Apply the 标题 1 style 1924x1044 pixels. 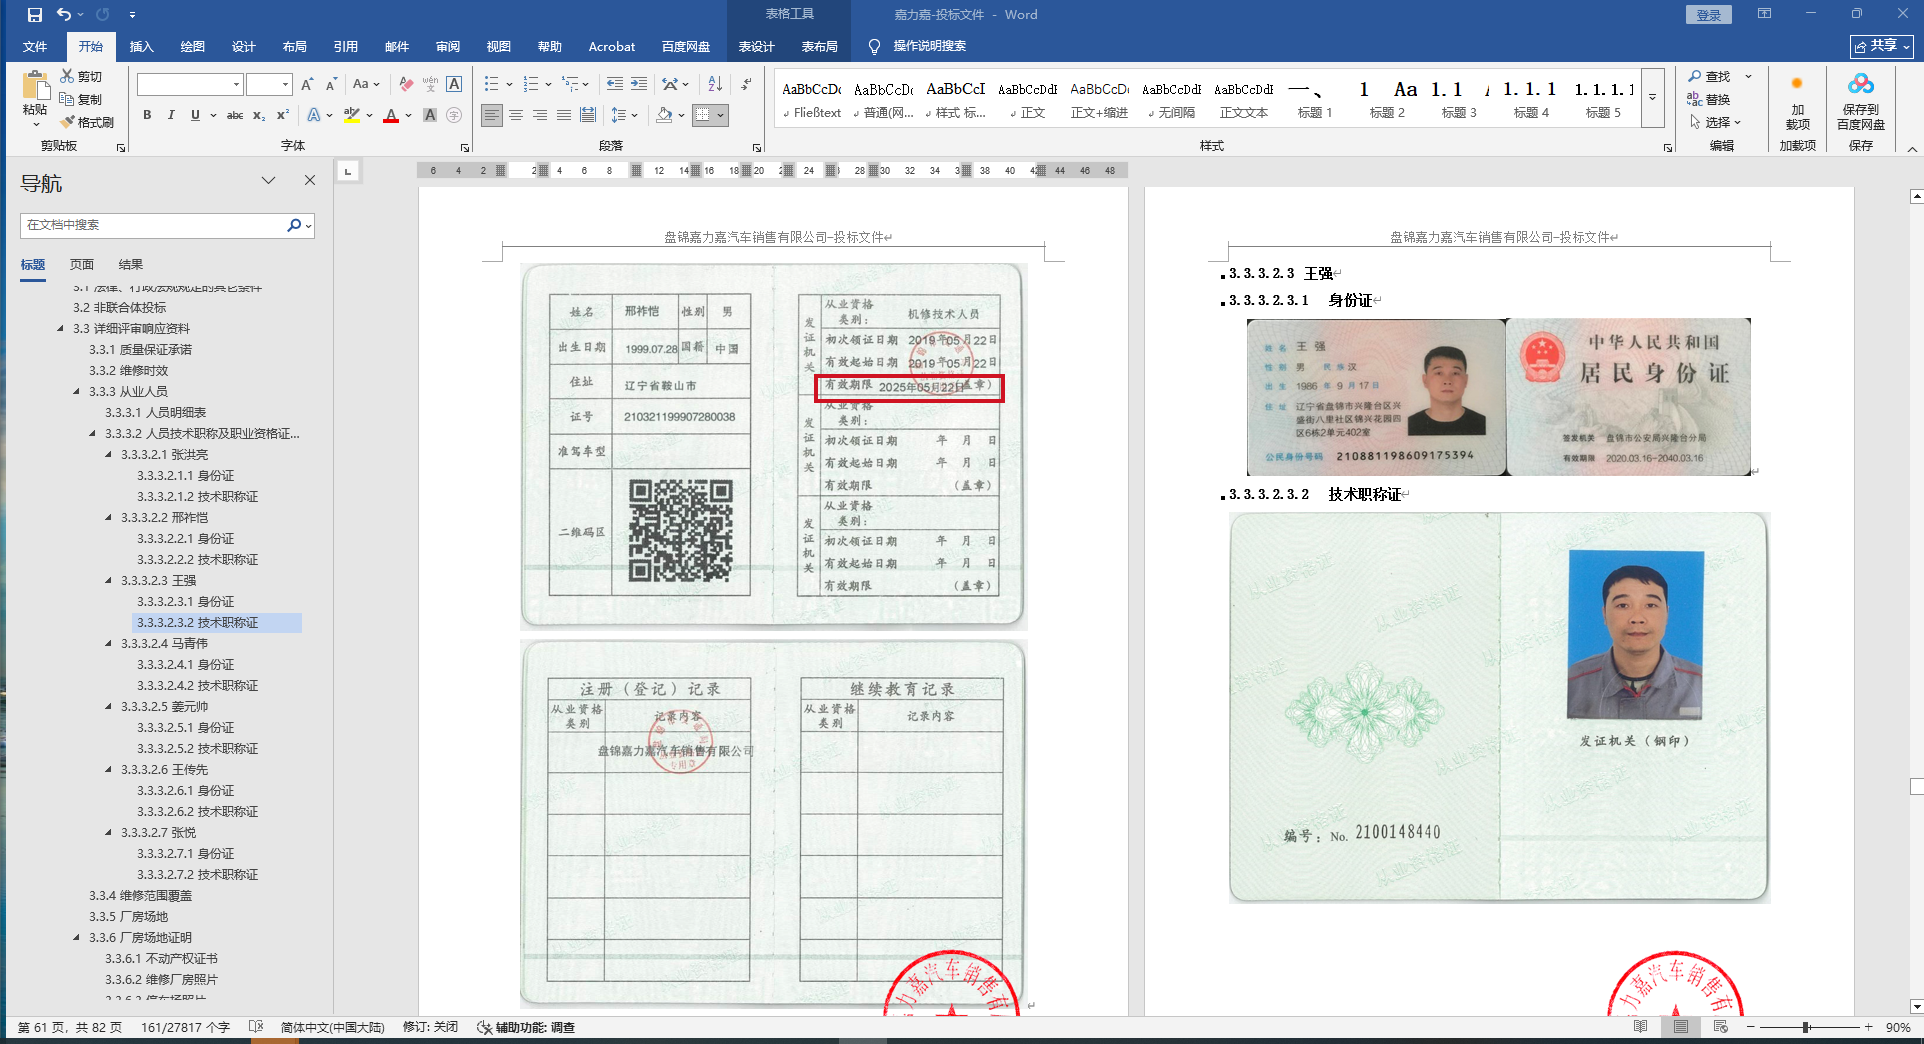tap(1315, 98)
